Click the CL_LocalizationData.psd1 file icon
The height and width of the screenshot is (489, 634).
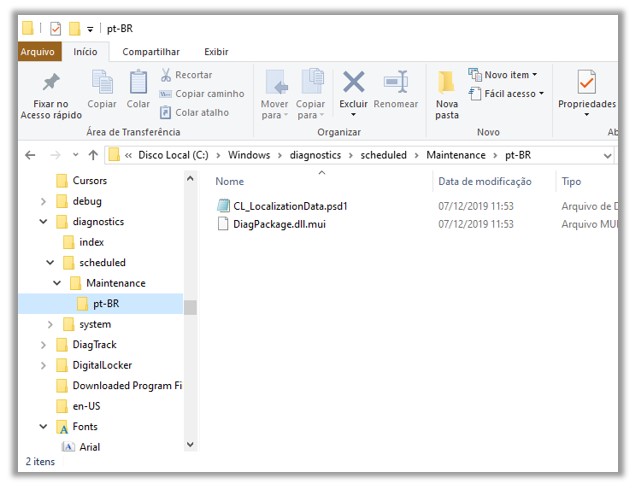[x=223, y=206]
